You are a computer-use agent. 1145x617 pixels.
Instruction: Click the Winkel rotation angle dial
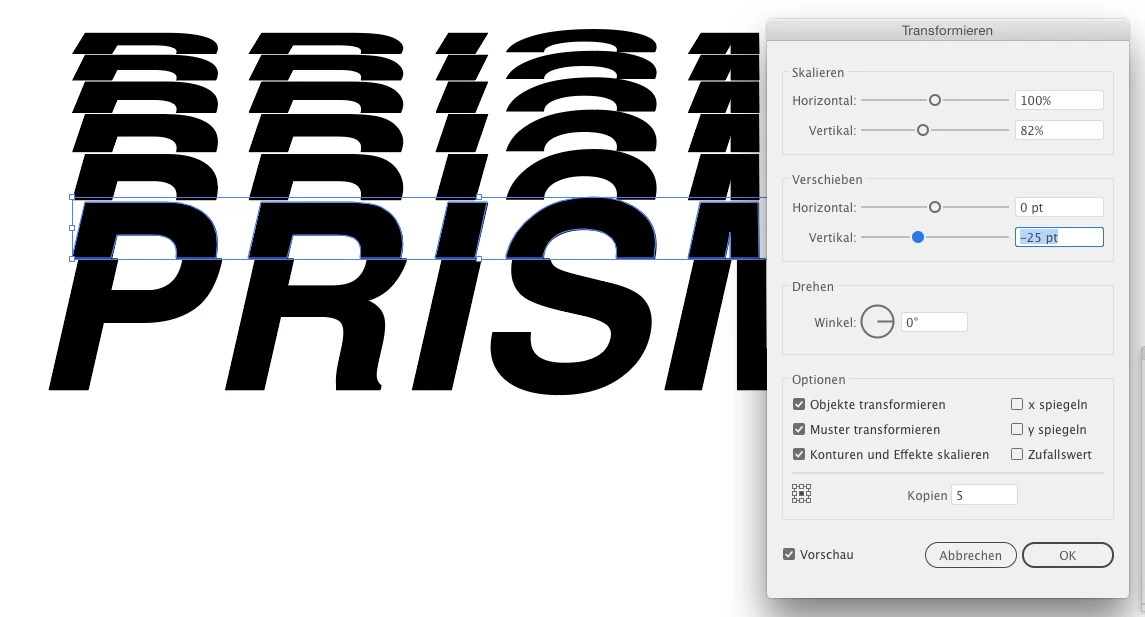[x=877, y=321]
